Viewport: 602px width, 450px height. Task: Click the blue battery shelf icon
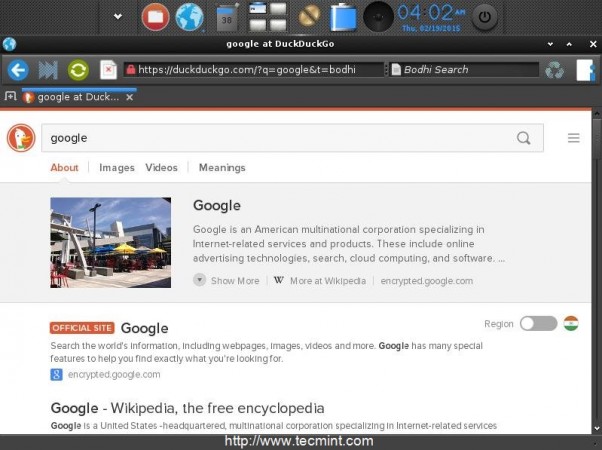(x=343, y=17)
